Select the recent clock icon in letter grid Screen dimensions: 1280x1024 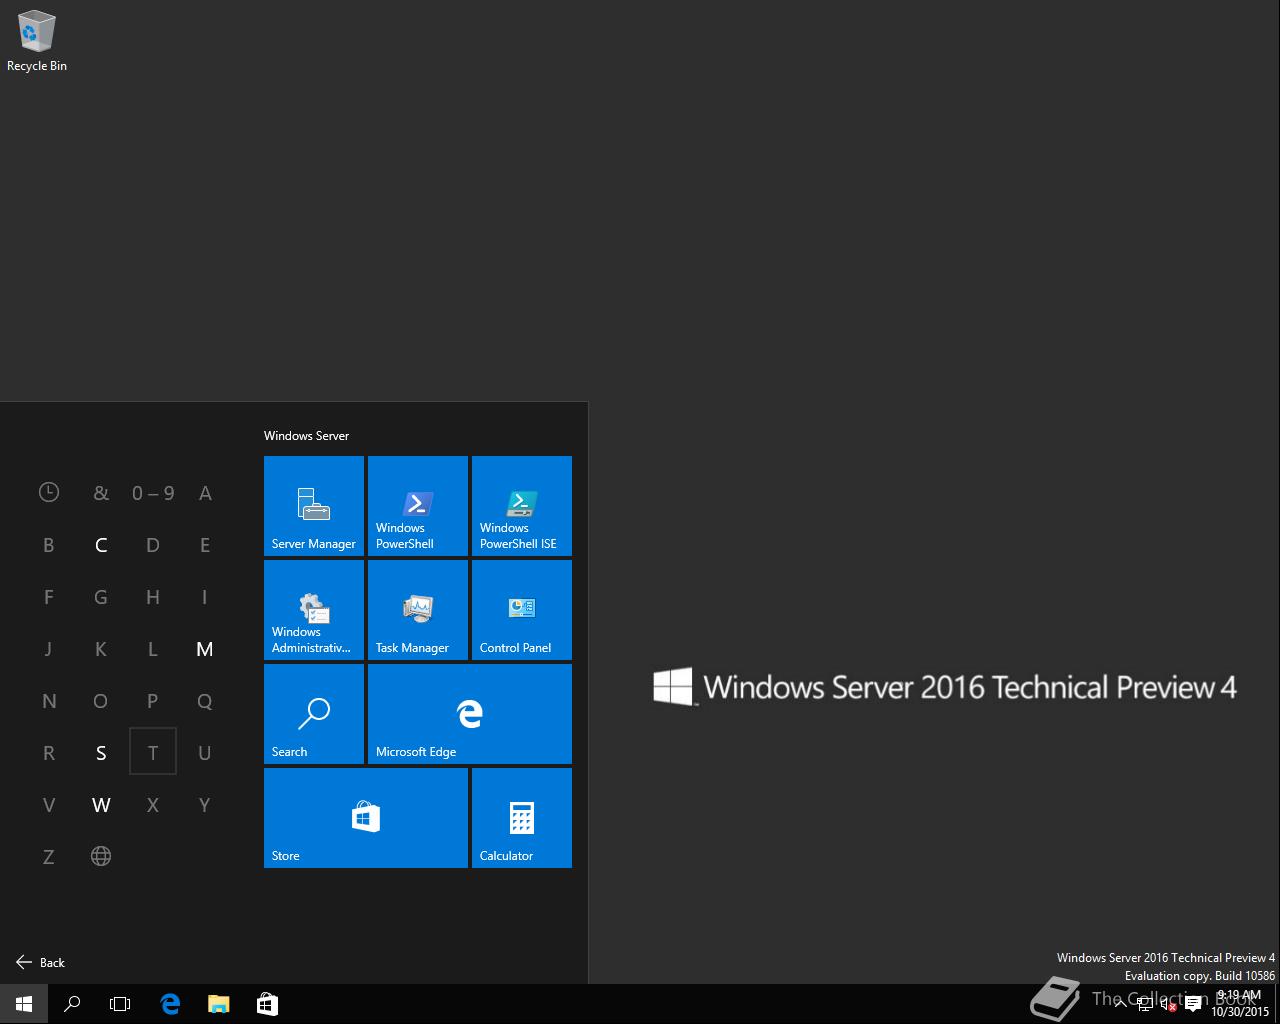49,492
